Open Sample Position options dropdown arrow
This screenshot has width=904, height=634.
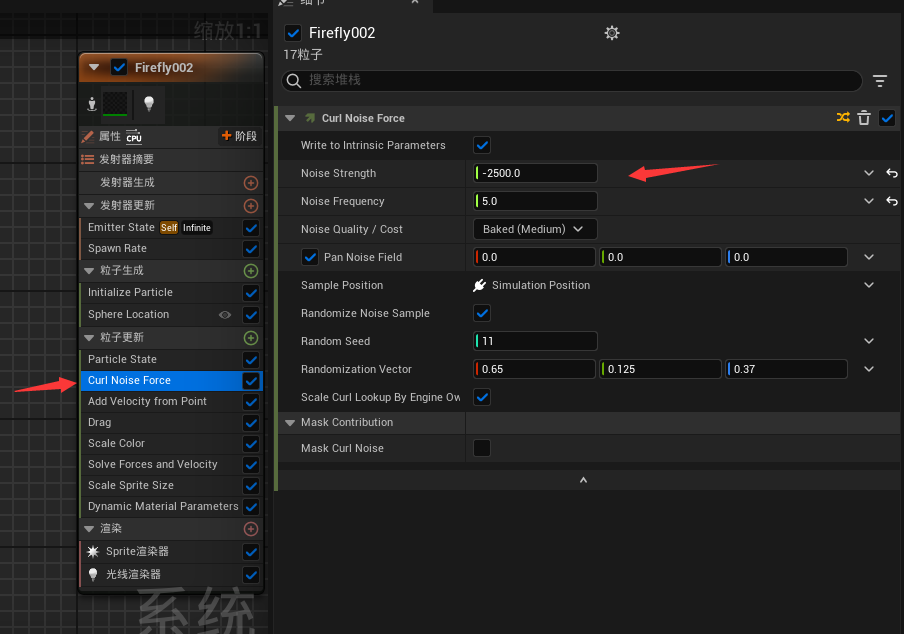[869, 285]
